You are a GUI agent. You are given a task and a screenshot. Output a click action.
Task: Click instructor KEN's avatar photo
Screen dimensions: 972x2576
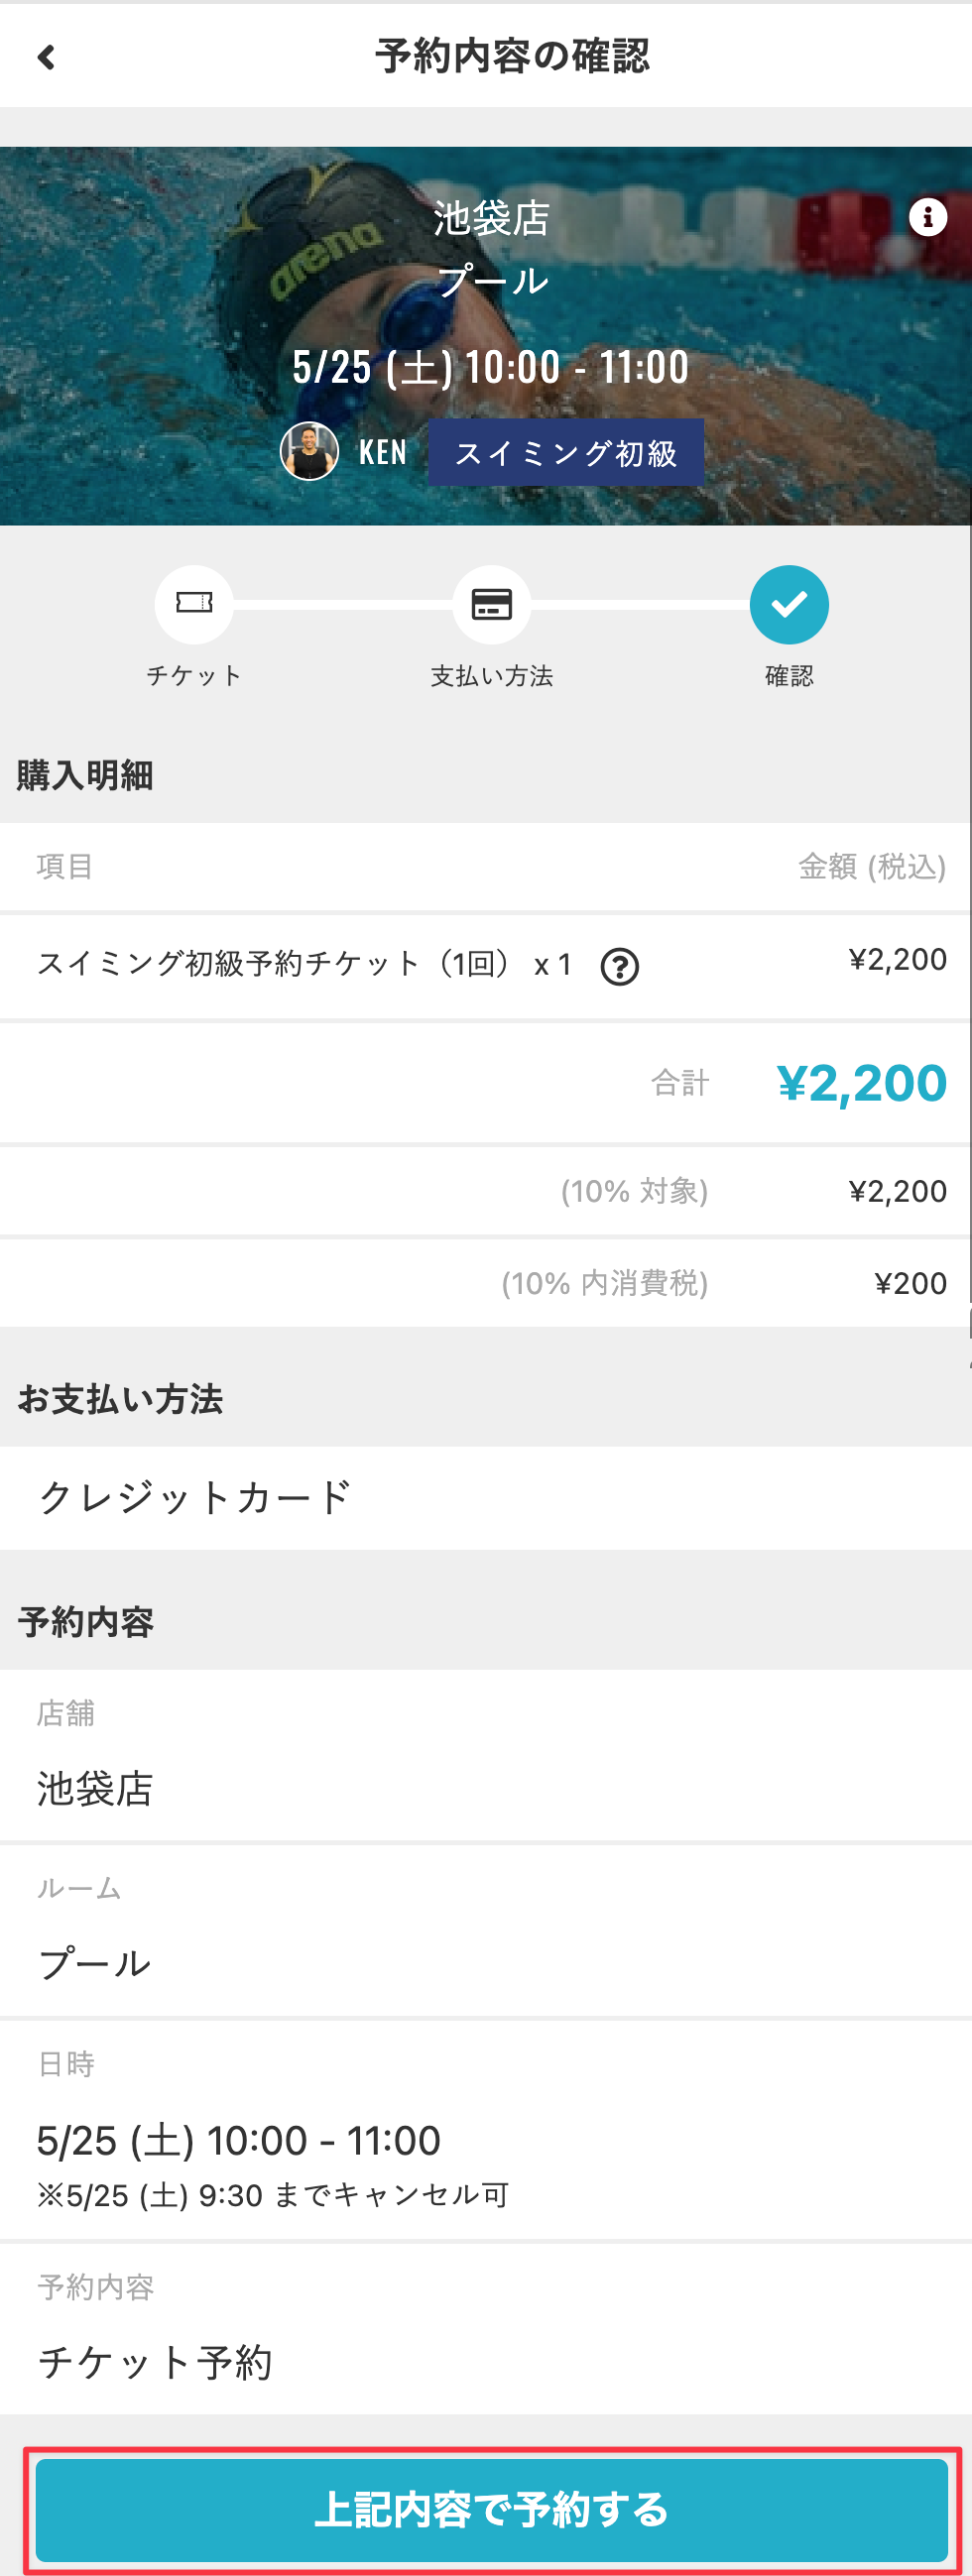click(309, 452)
